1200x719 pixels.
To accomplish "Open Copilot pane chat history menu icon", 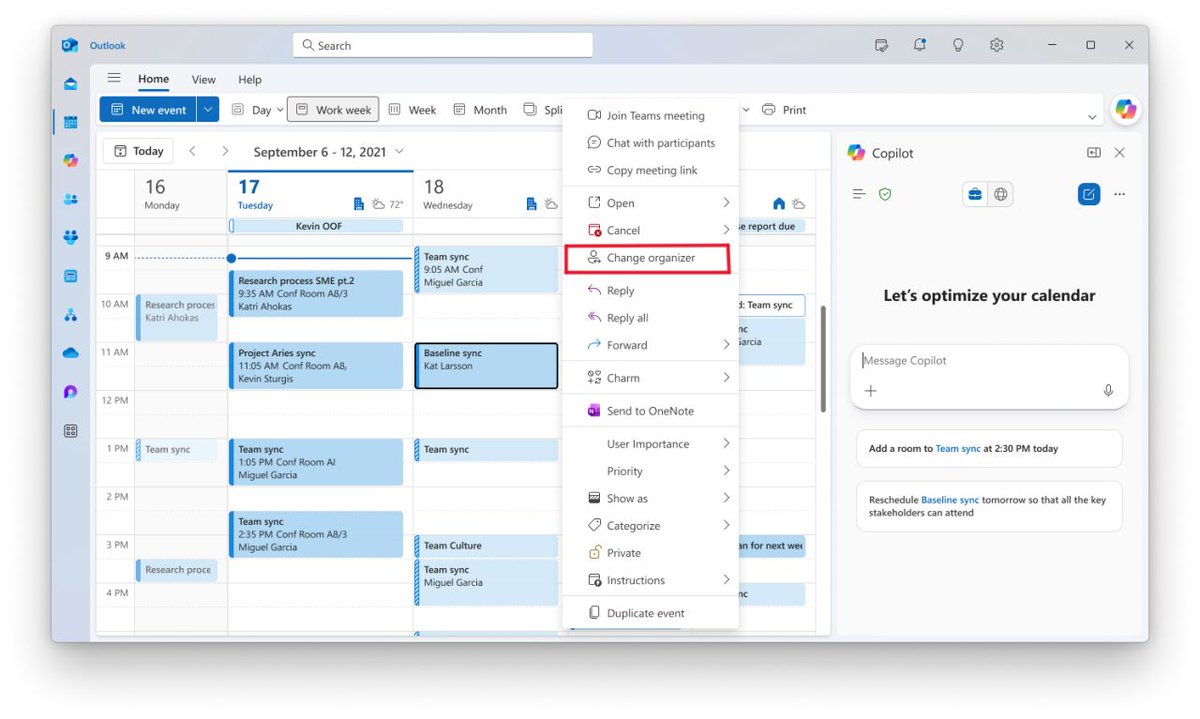I will (x=858, y=194).
